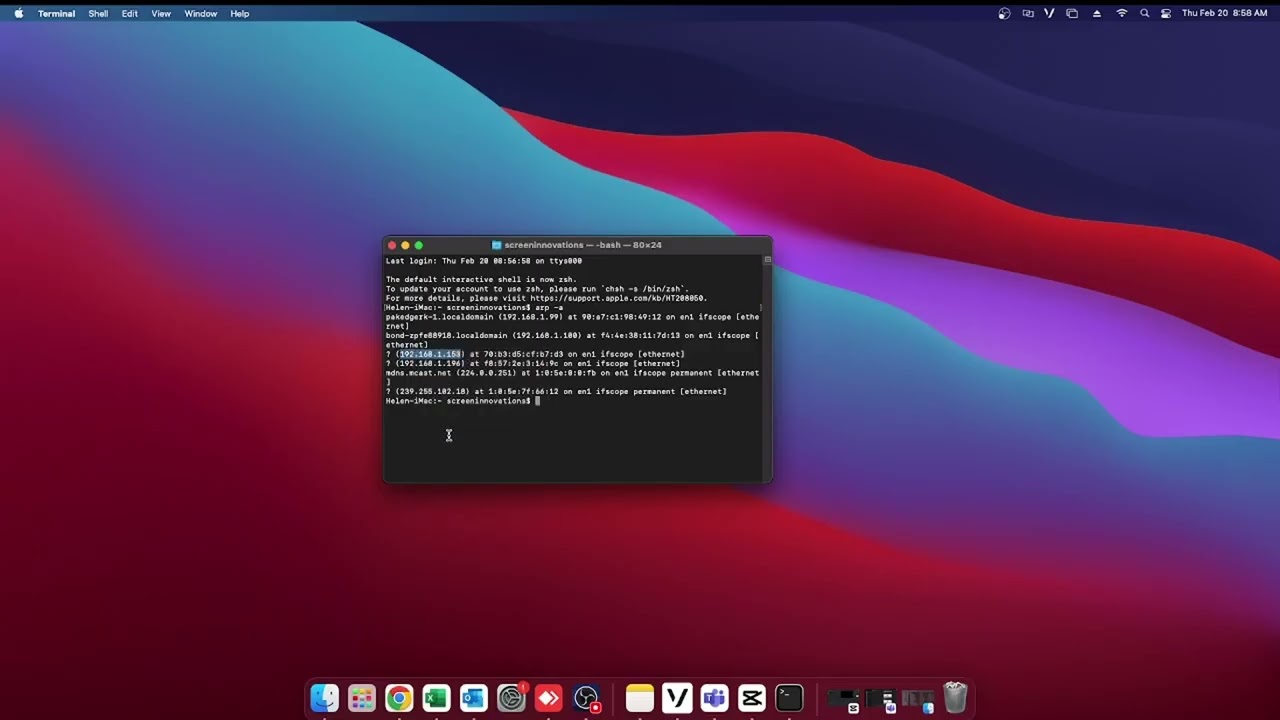Open Microsoft Teams from the Dock
The width and height of the screenshot is (1280, 720).
pos(714,697)
